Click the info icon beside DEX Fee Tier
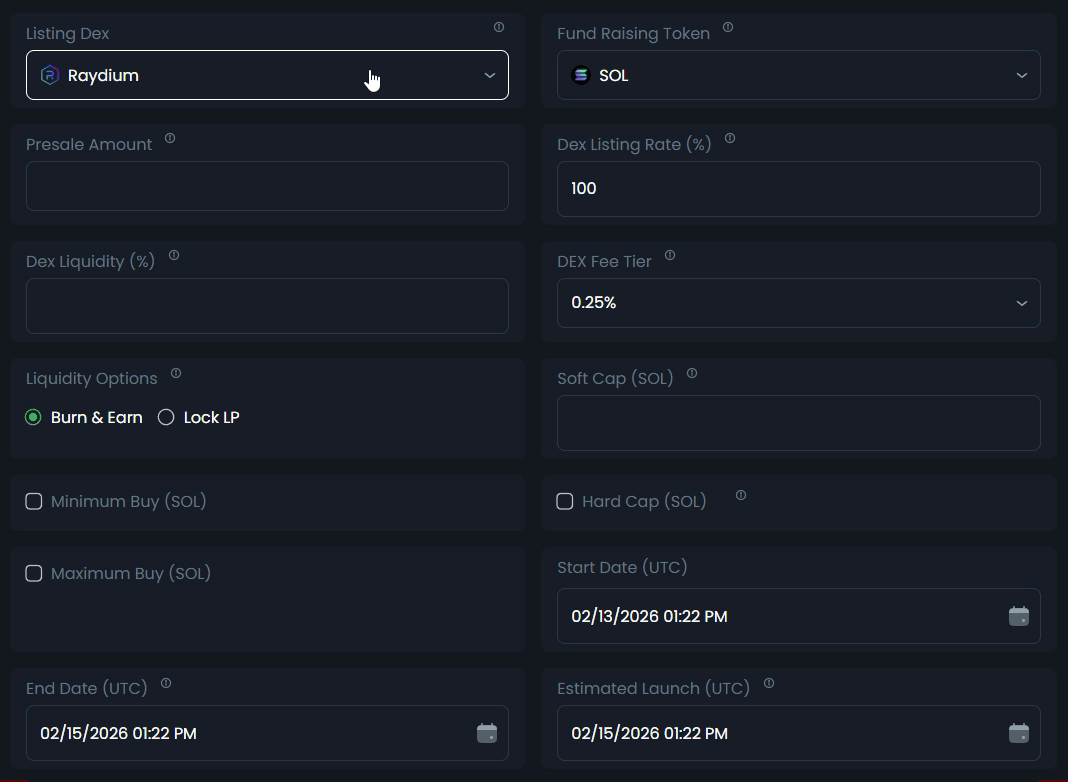1068x782 pixels. (670, 255)
